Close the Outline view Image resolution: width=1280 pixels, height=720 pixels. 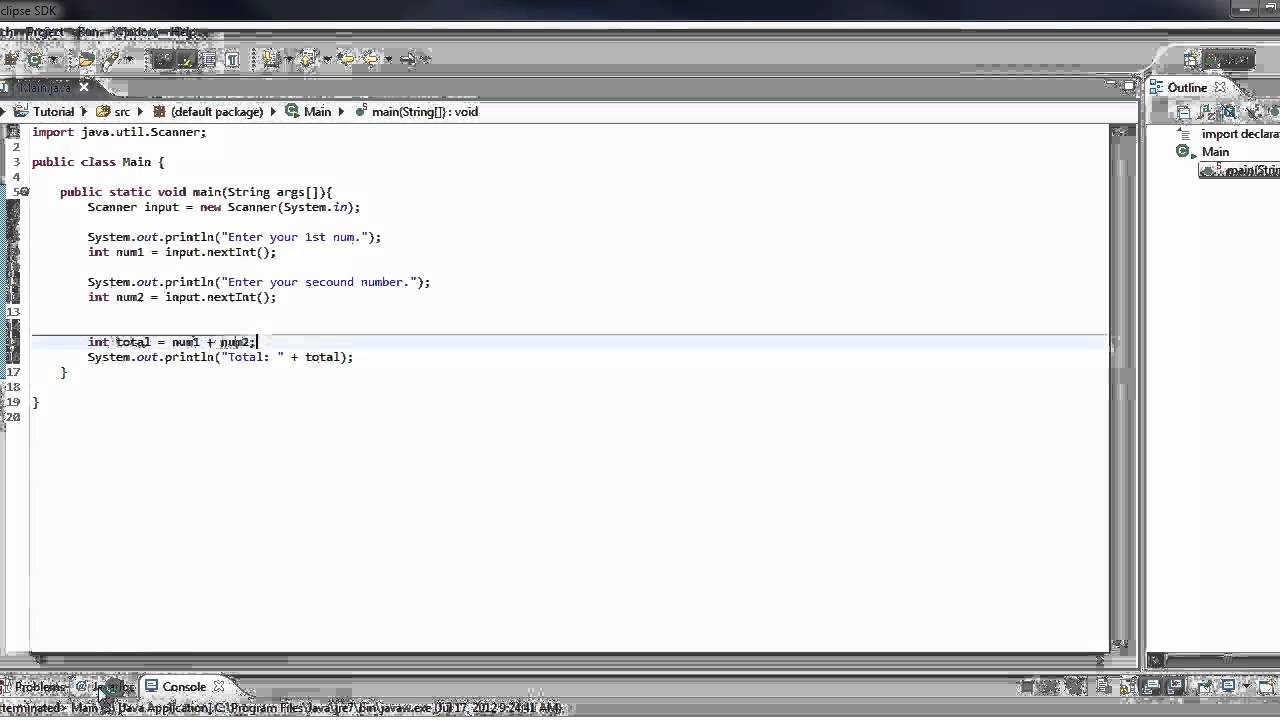coord(1220,87)
